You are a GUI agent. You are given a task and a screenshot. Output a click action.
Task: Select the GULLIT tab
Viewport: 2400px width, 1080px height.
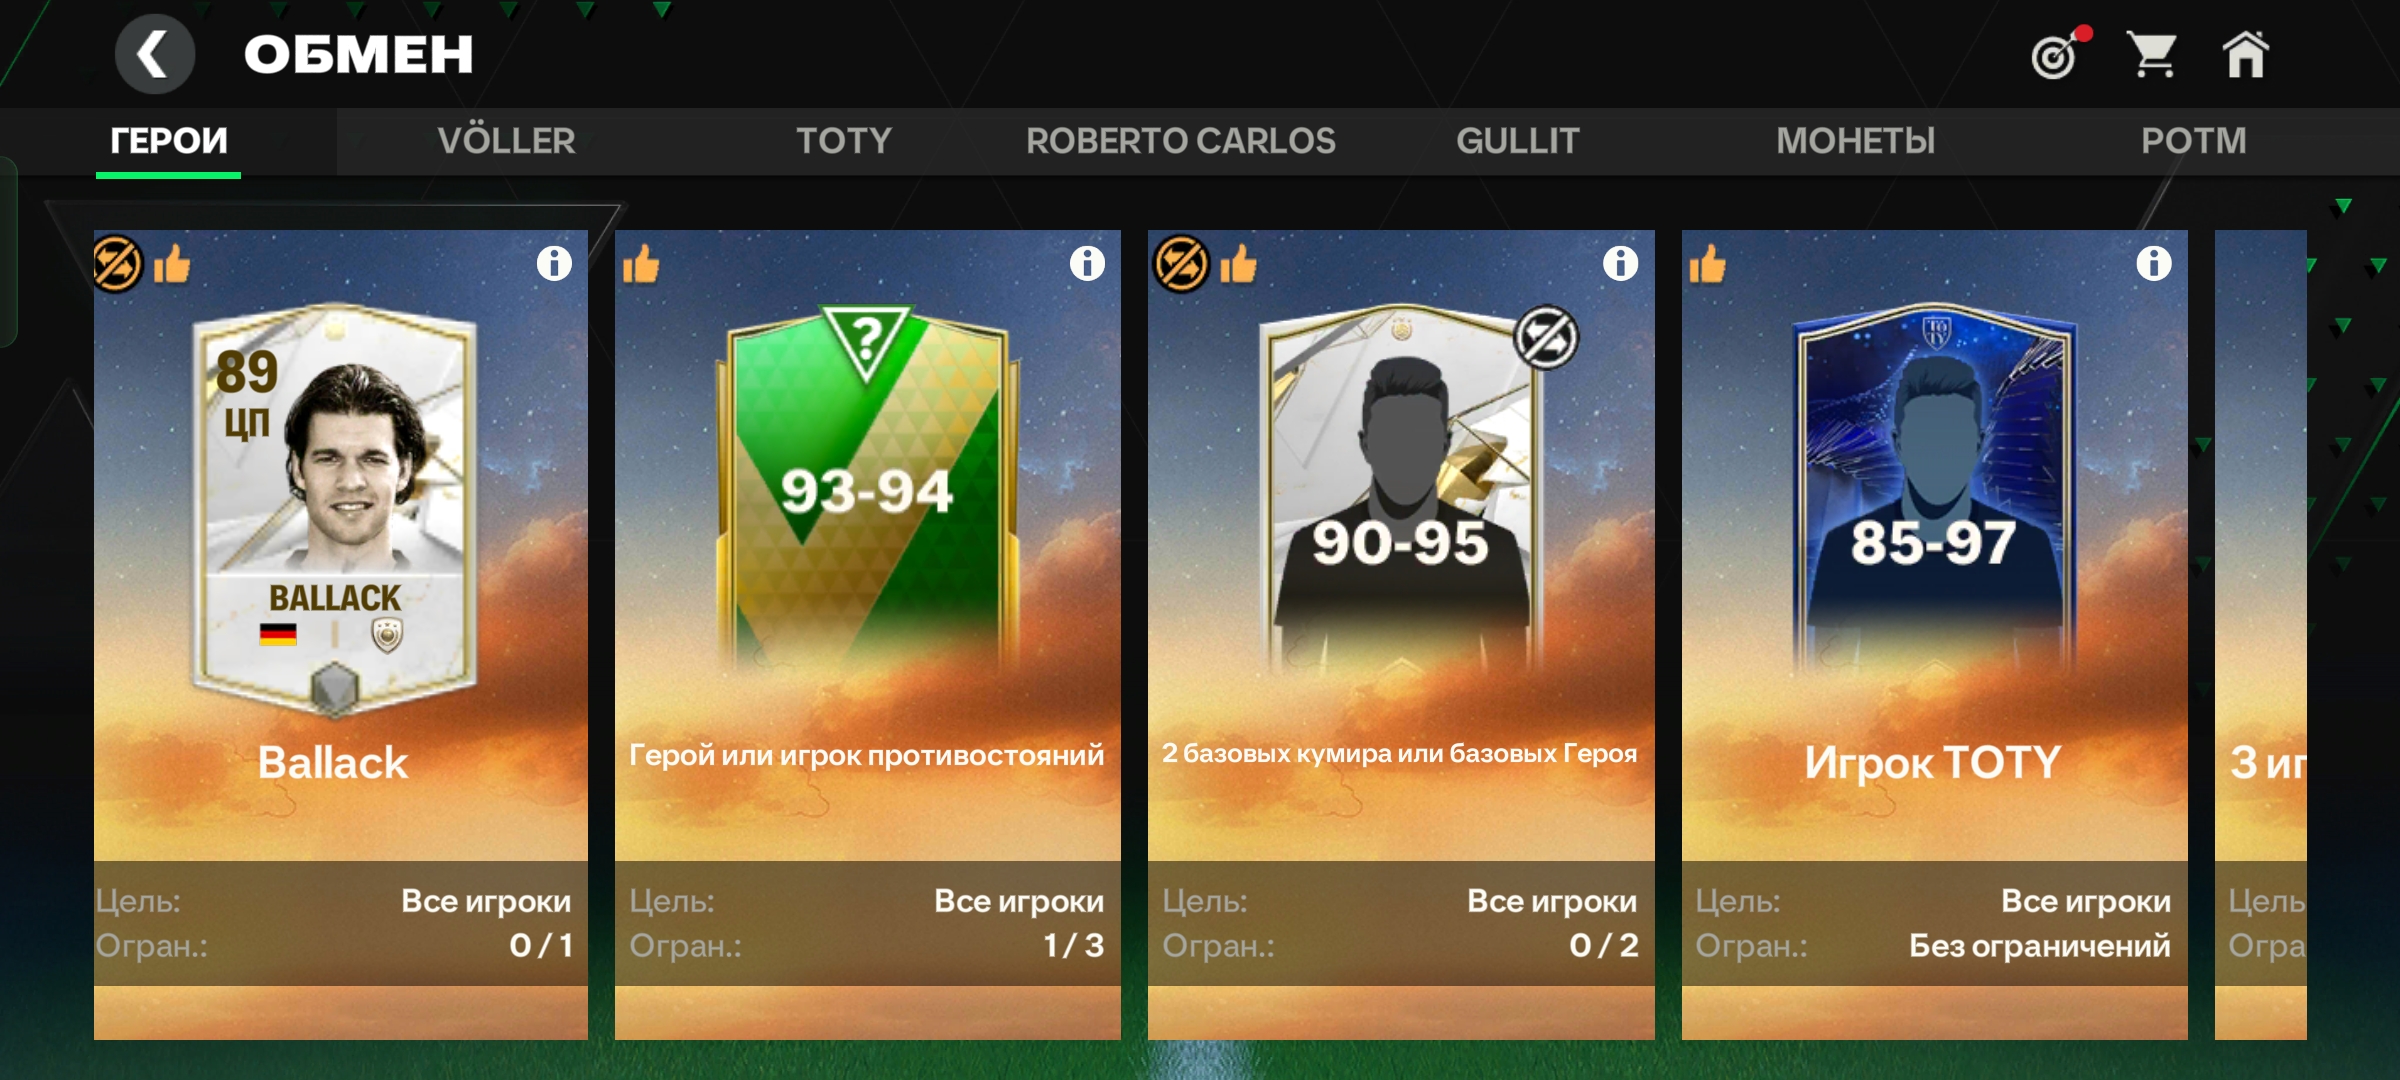[x=1517, y=141]
